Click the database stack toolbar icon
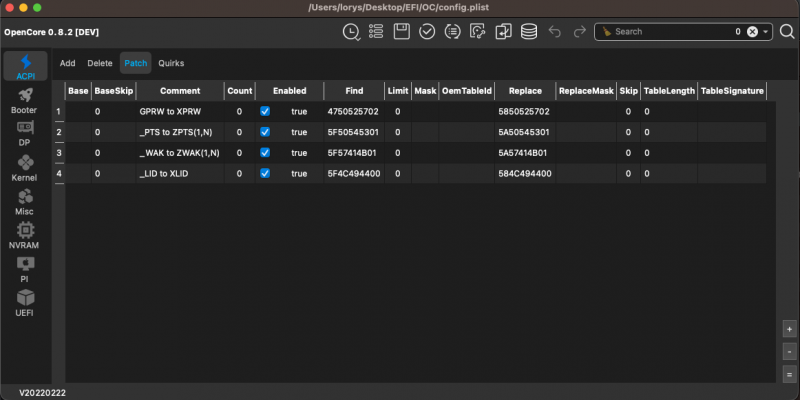Viewport: 800px width, 400px height. (529, 32)
